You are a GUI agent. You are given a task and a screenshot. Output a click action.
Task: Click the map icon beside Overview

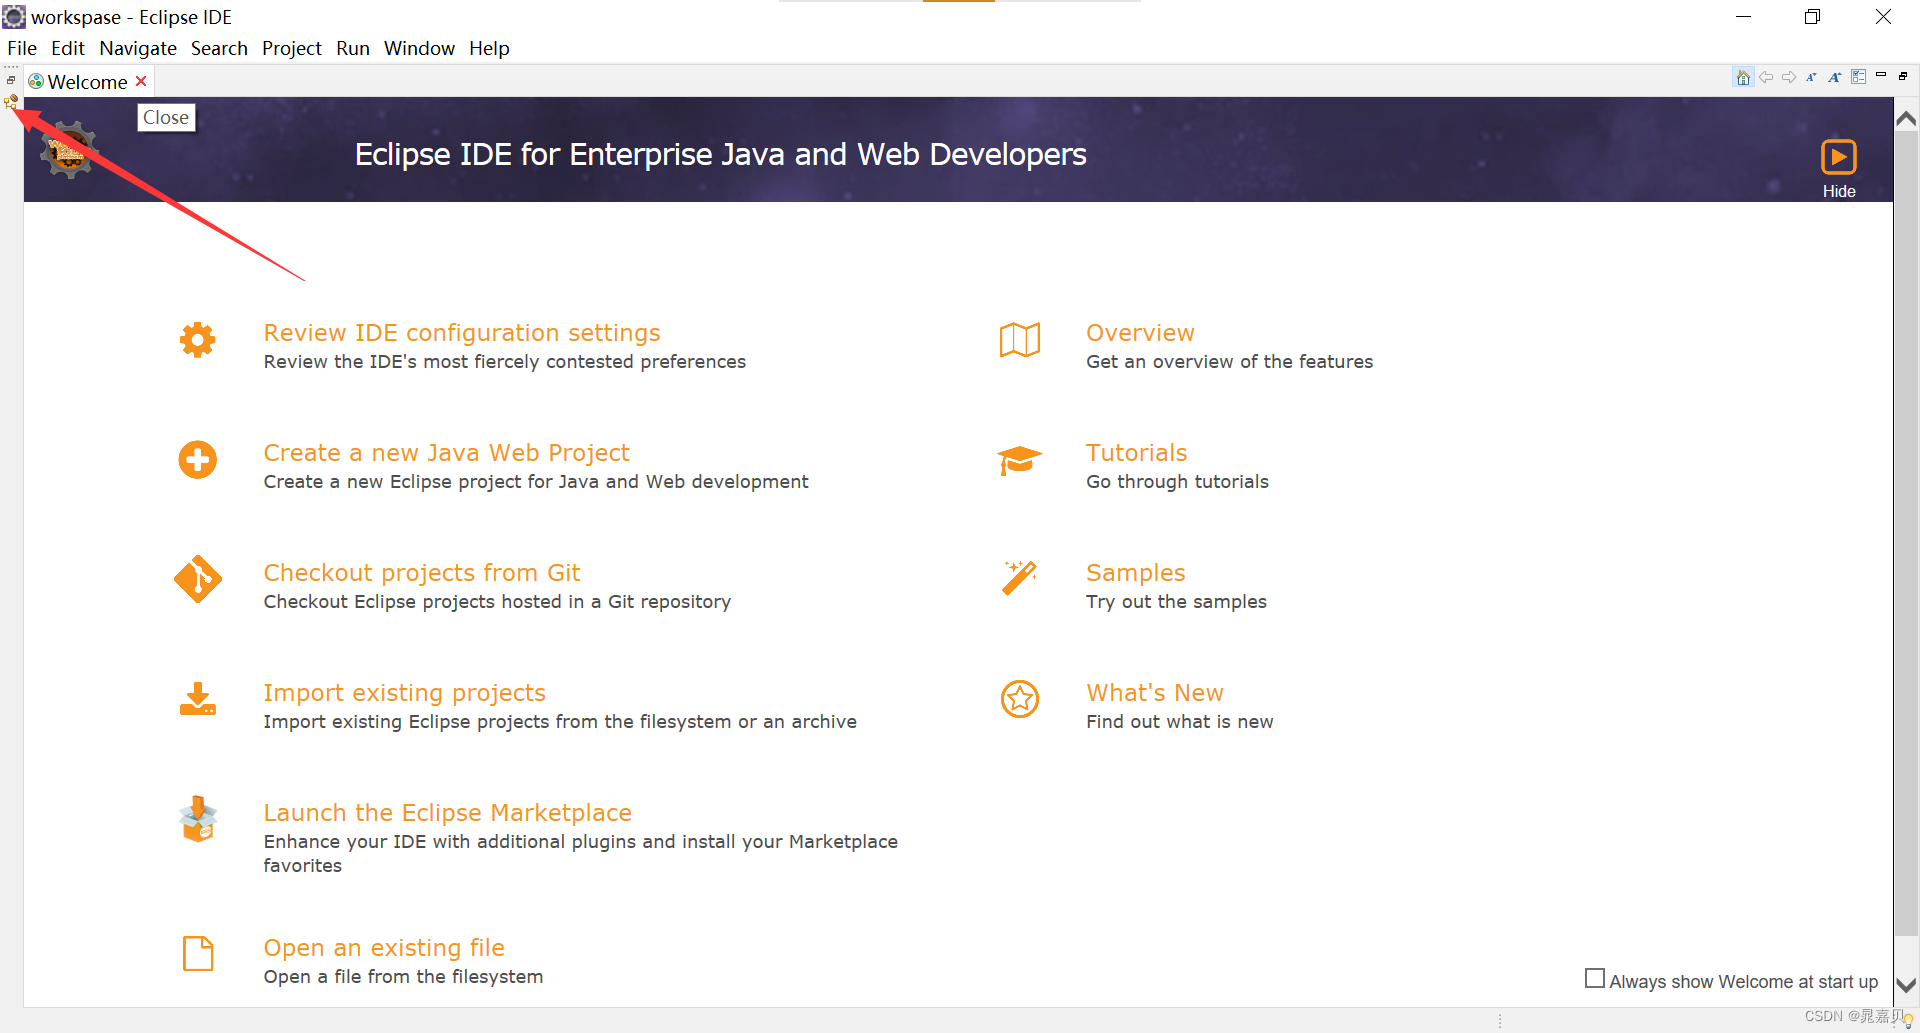tap(1020, 340)
